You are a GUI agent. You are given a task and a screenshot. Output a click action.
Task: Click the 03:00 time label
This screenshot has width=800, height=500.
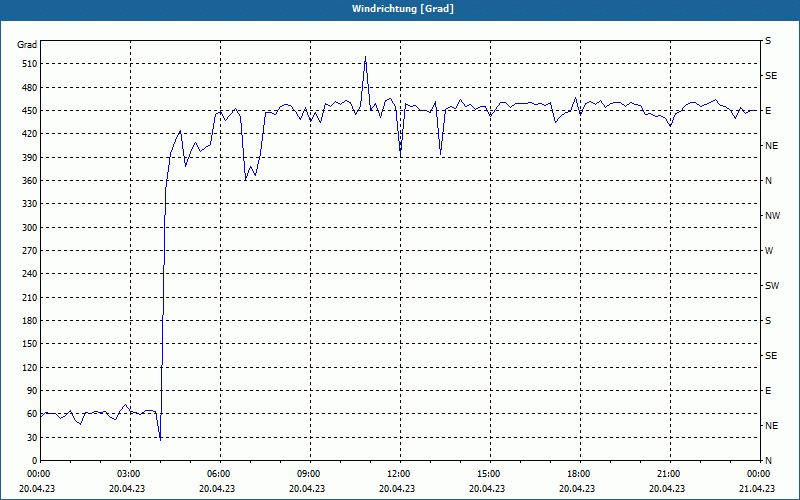[128, 473]
